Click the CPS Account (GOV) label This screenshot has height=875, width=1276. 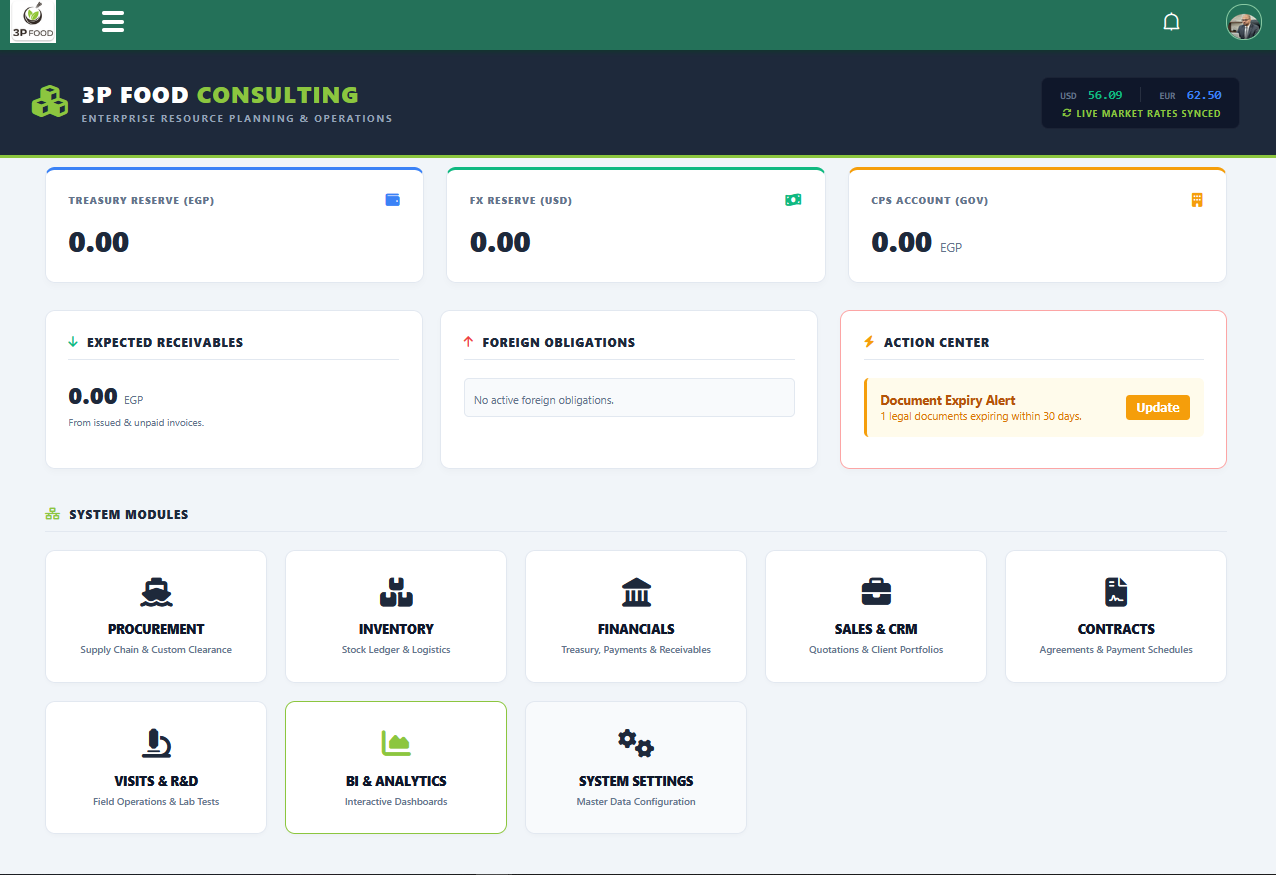pyautogui.click(x=930, y=200)
